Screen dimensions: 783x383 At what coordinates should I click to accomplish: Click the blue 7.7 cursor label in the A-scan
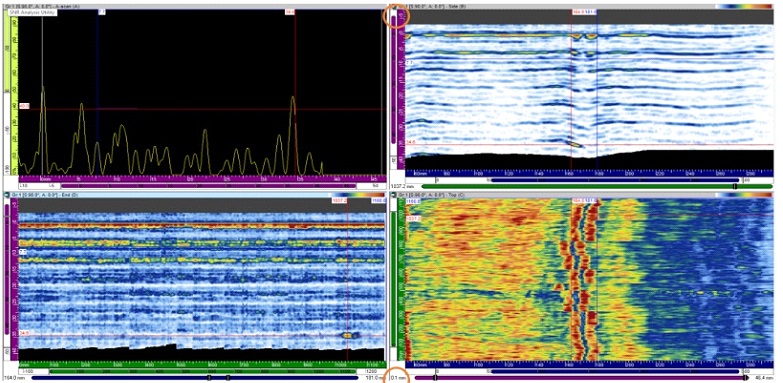pyautogui.click(x=101, y=11)
